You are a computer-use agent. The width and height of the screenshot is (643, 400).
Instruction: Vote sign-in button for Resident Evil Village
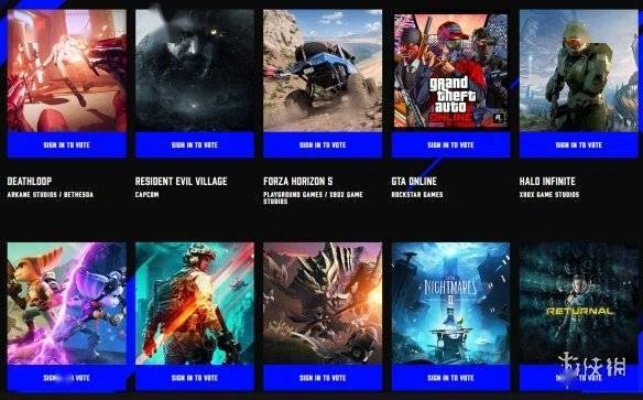195,145
